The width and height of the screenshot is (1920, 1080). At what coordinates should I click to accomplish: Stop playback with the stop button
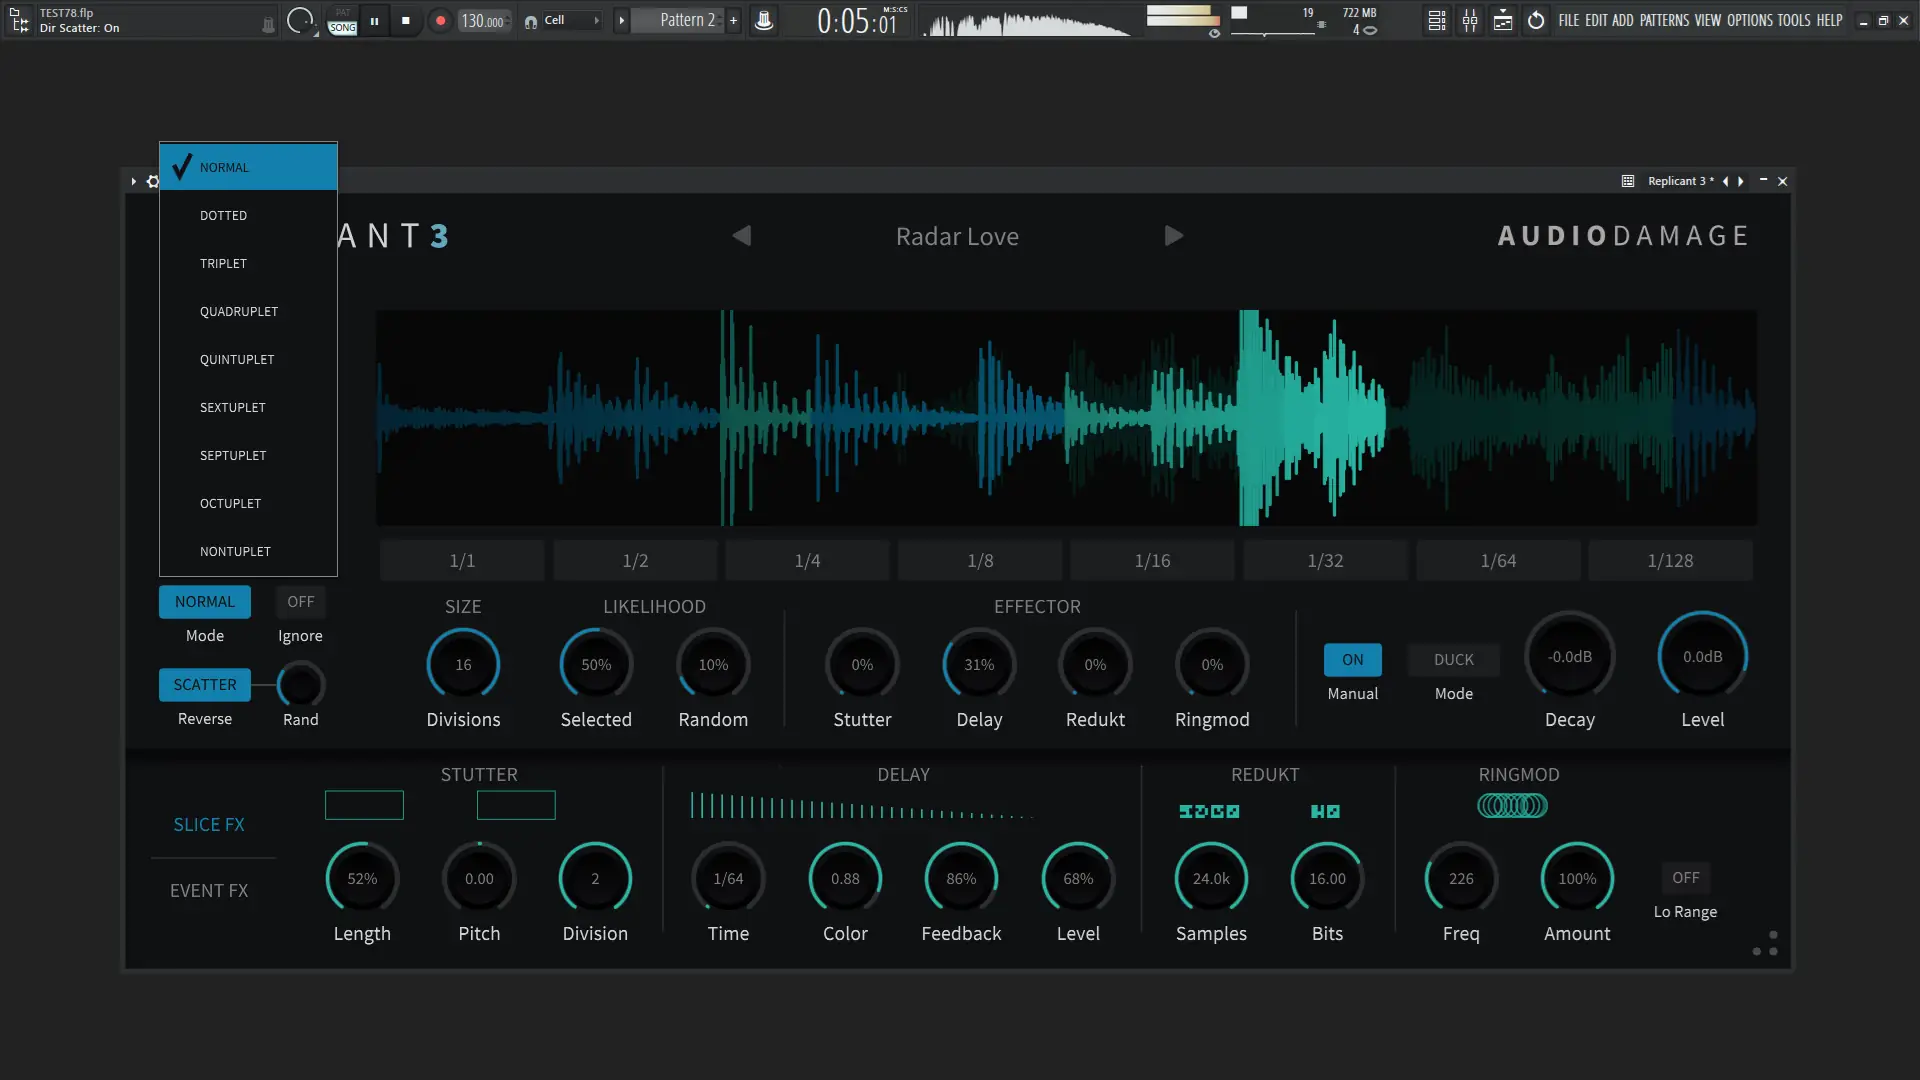click(405, 20)
